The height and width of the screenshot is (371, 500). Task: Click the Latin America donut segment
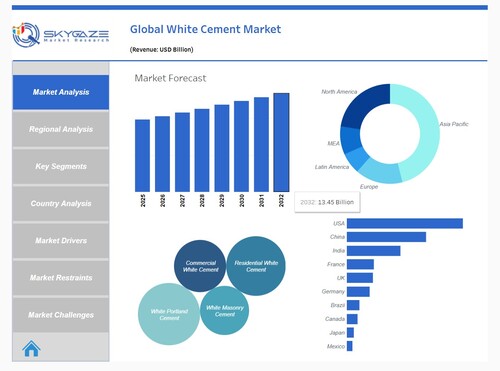(358, 158)
